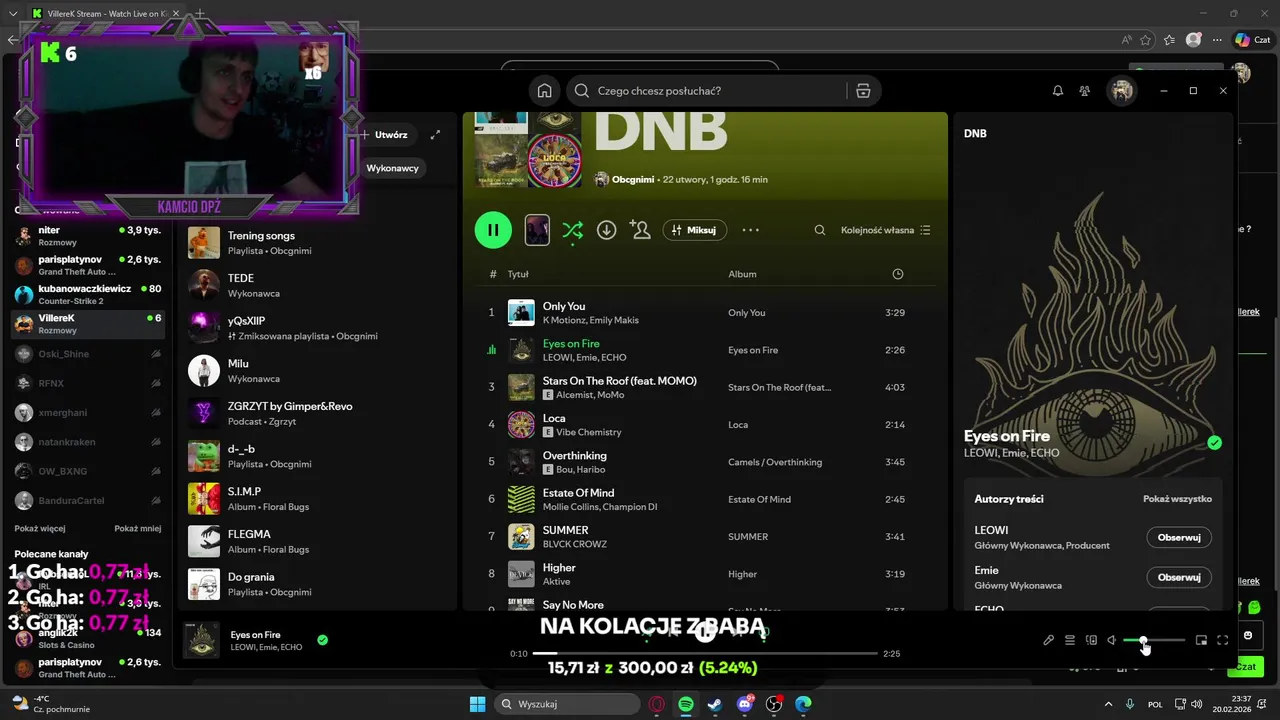Open Spotify from the Windows taskbar
This screenshot has width=1280, height=720.
(x=686, y=704)
